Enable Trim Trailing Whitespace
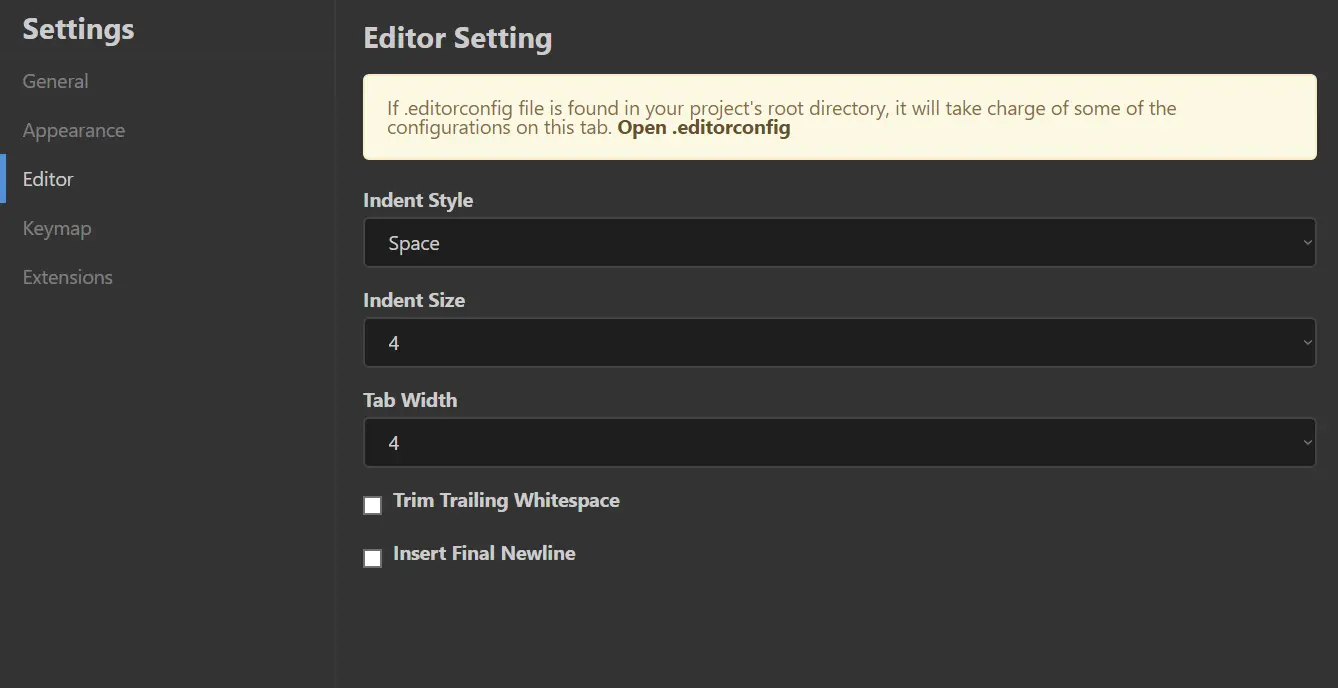Viewport: 1338px width, 688px height. click(372, 505)
